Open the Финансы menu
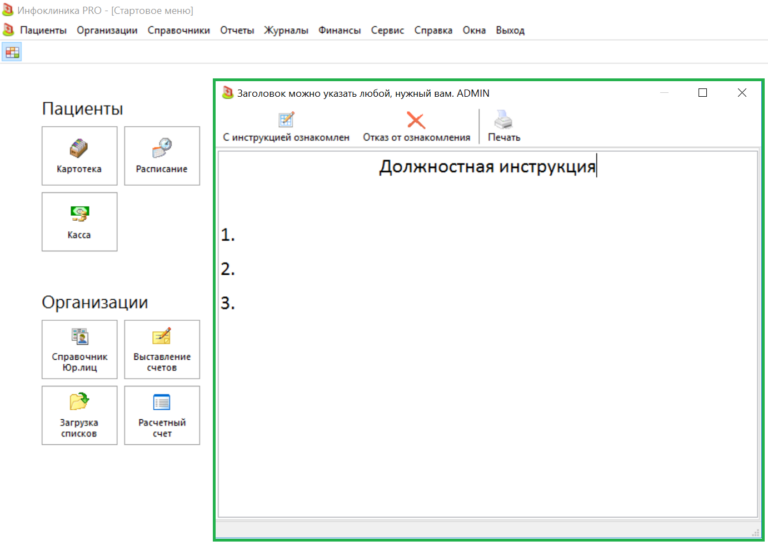This screenshot has height=546, width=768. pyautogui.click(x=339, y=30)
